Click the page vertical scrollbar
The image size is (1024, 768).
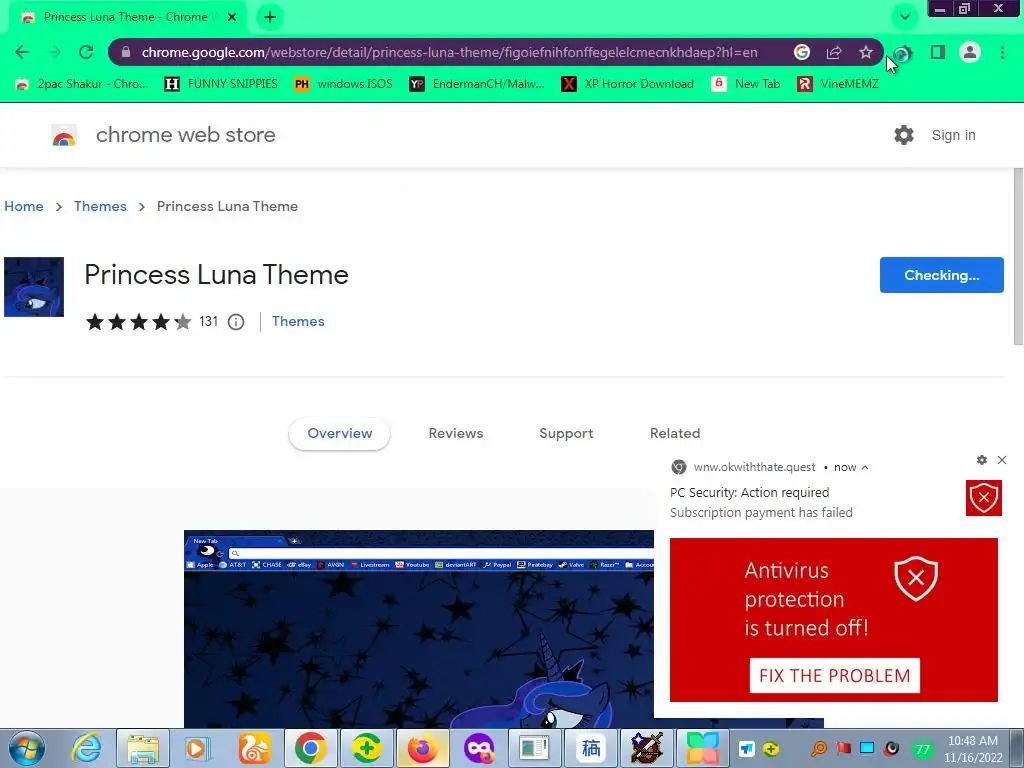pos(1018,256)
